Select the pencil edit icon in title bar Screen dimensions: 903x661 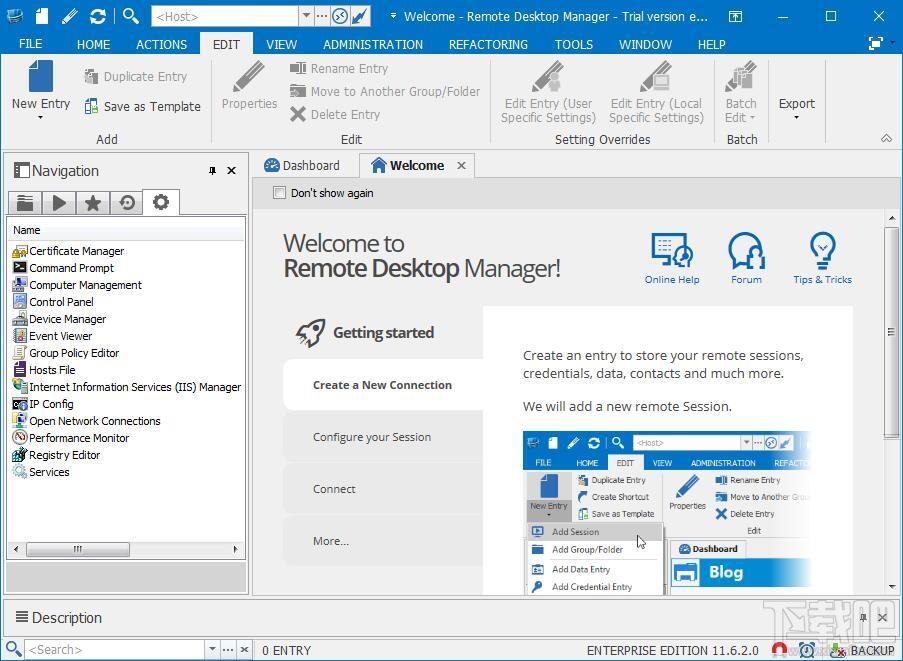click(66, 16)
